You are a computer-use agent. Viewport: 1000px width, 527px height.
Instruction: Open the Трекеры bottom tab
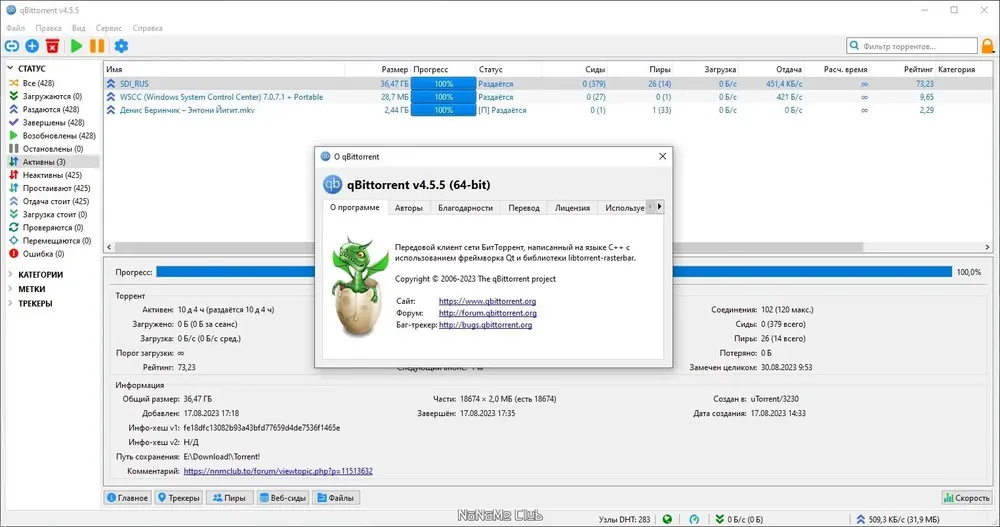[x=179, y=498]
